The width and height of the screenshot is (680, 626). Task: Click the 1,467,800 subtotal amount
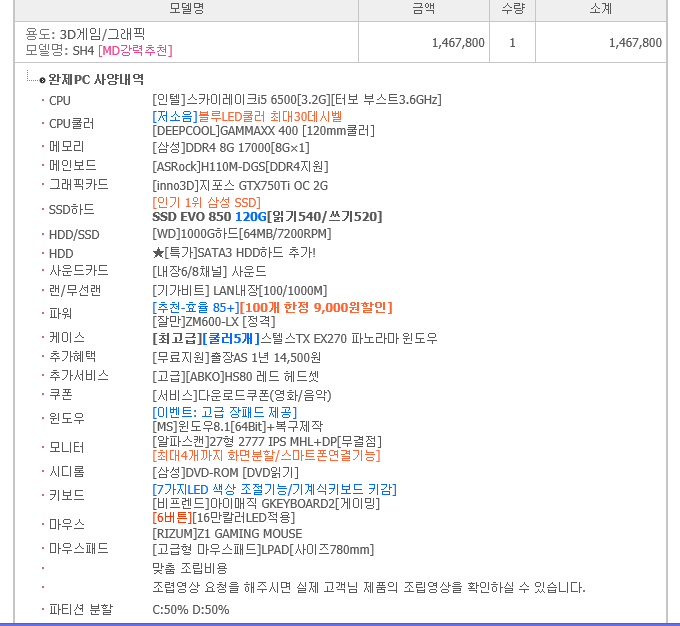tap(635, 43)
